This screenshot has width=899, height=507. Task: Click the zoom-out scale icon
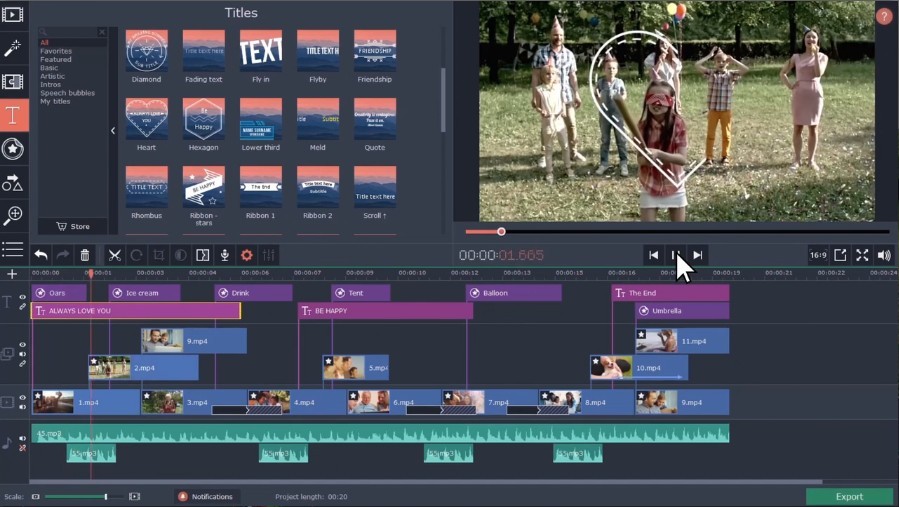point(36,497)
